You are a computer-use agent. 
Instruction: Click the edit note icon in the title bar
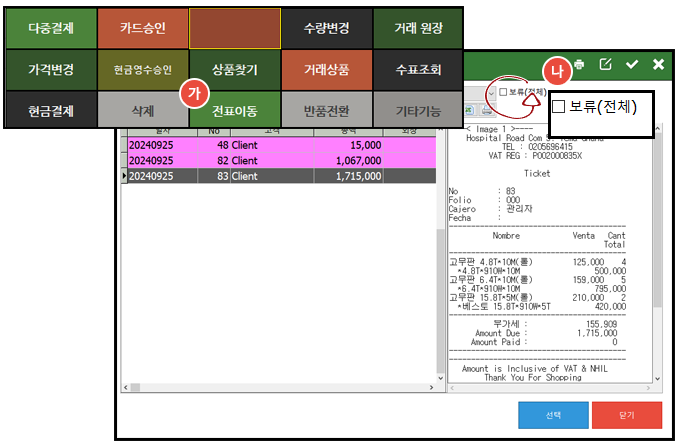click(x=605, y=64)
